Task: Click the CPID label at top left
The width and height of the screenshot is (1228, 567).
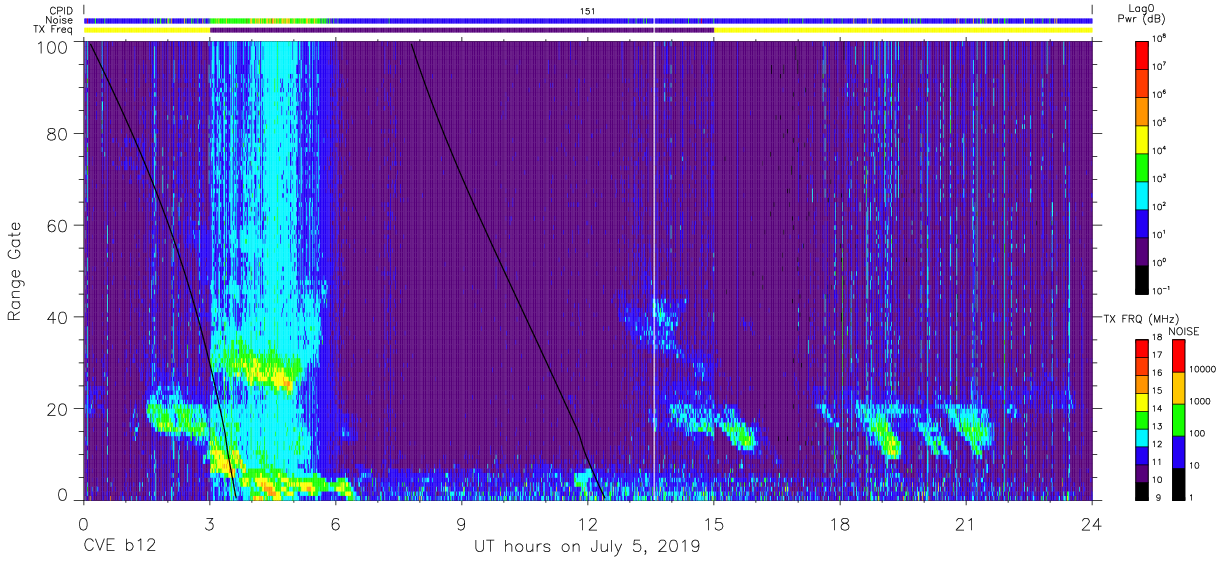Action: (61, 11)
